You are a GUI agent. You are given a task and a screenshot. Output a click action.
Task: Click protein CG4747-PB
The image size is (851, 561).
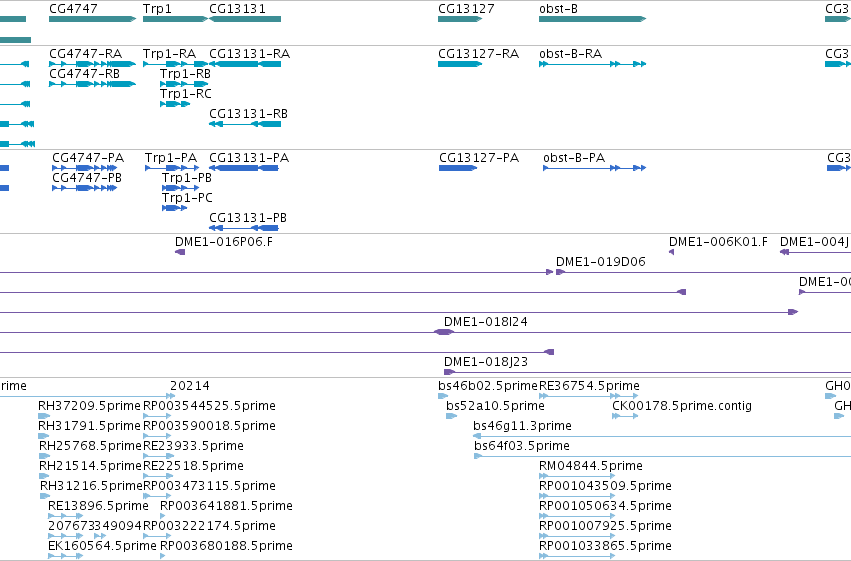(84, 188)
